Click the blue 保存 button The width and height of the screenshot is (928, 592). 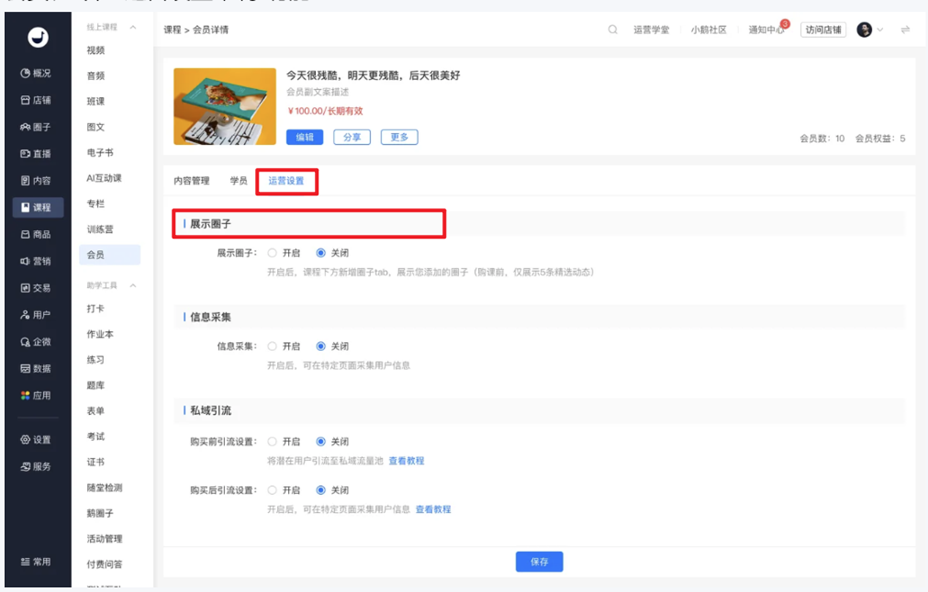(539, 562)
